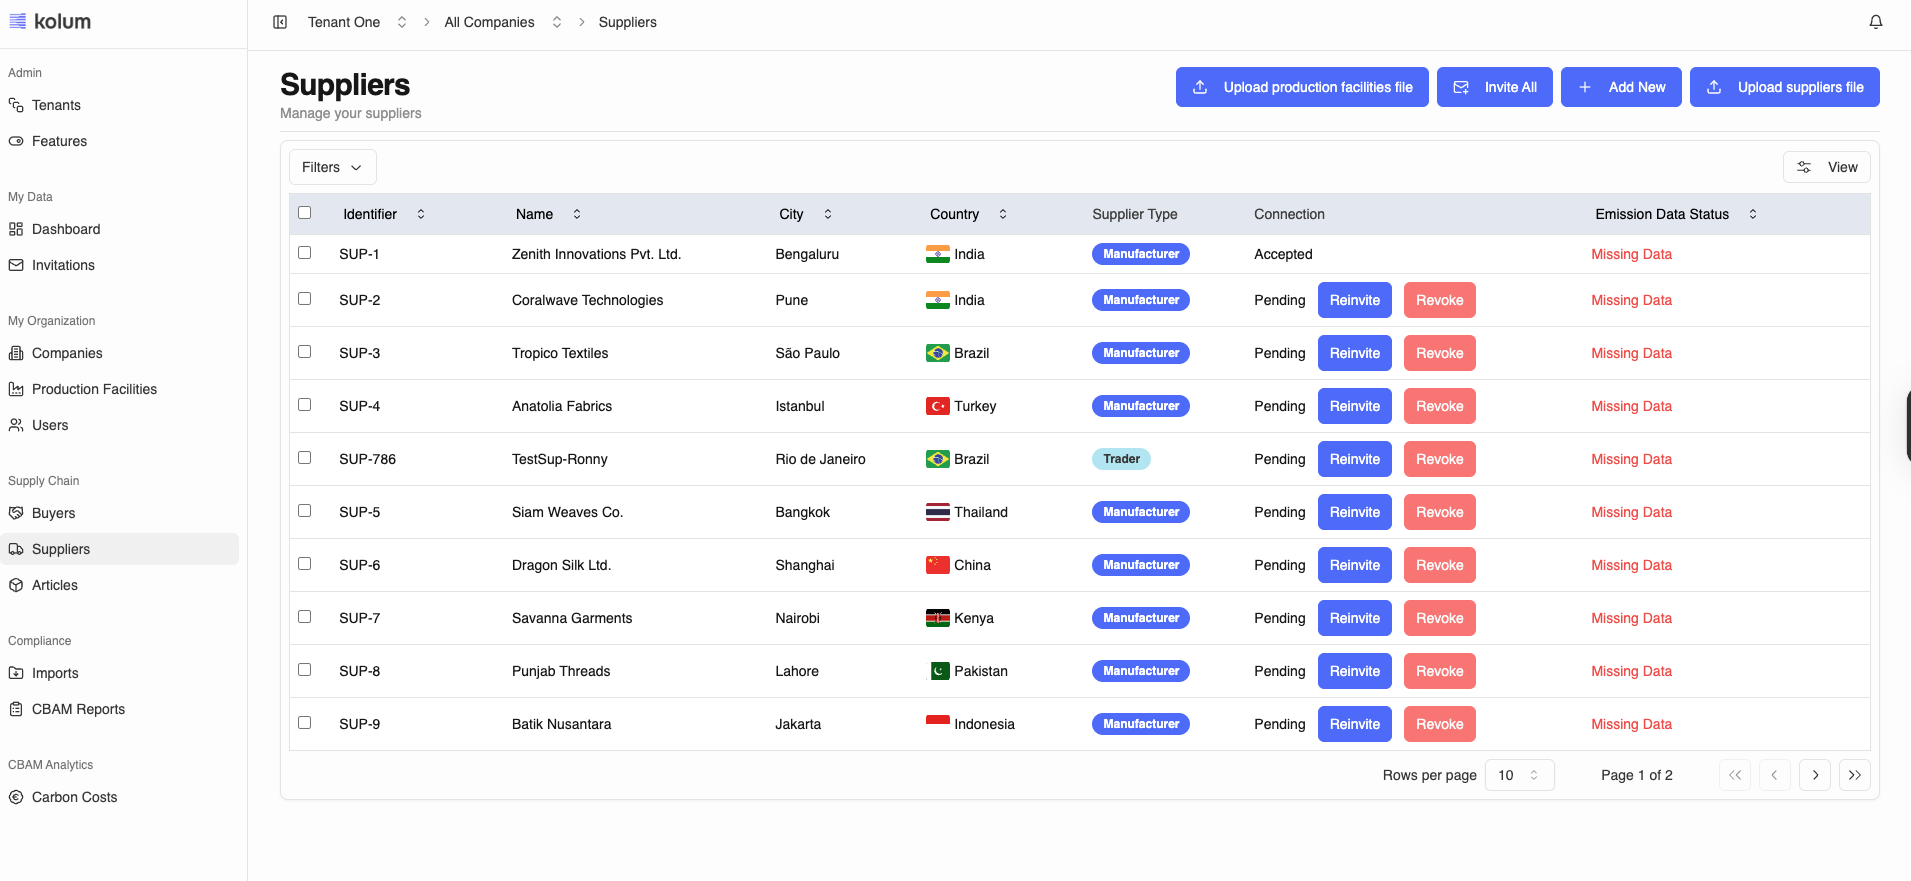Jump to last page arrow
1911x881 pixels.
pyautogui.click(x=1854, y=775)
